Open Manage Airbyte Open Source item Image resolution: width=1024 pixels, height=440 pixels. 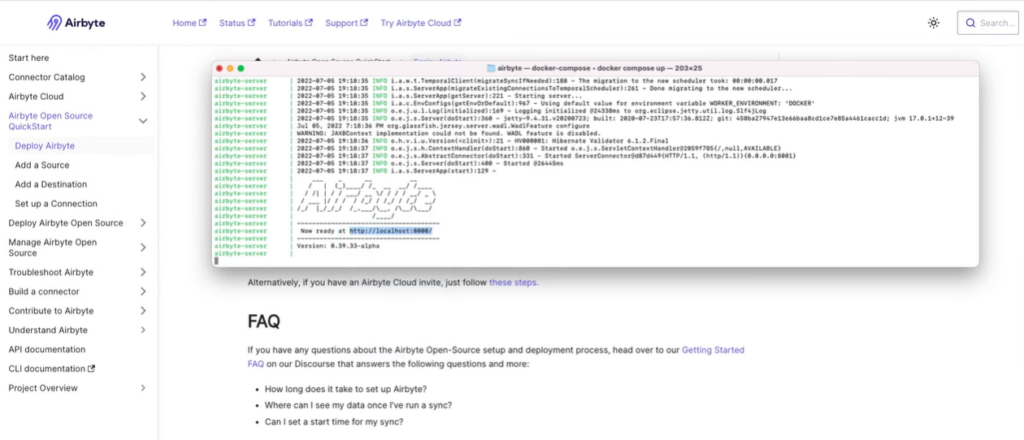(52, 247)
